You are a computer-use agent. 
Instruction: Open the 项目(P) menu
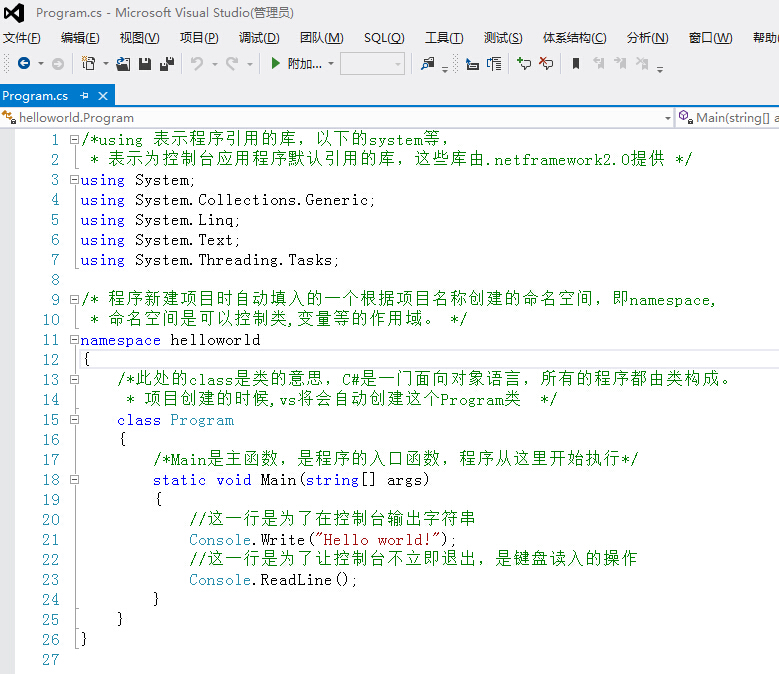199,38
